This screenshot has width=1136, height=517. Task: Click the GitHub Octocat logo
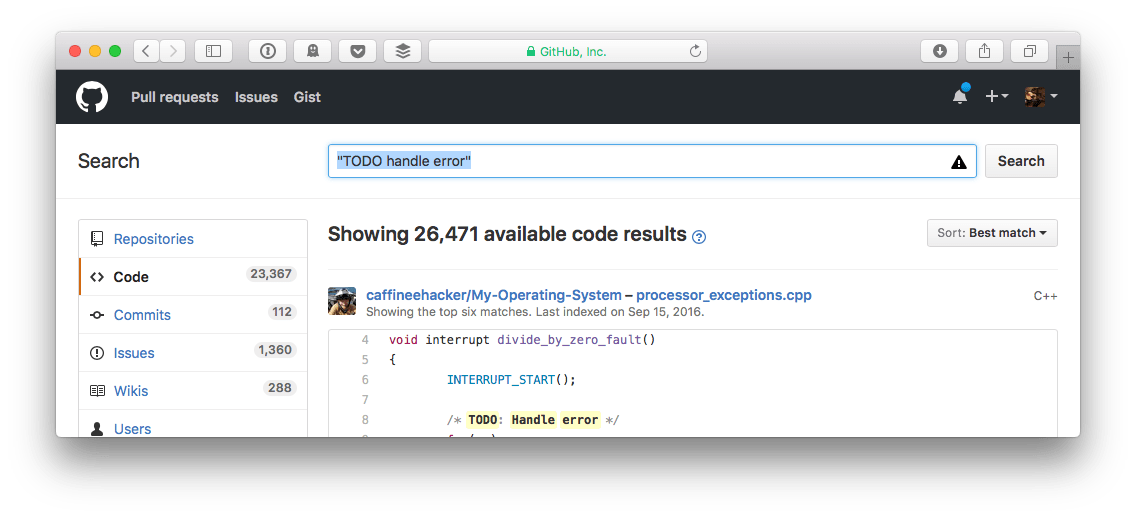92,97
